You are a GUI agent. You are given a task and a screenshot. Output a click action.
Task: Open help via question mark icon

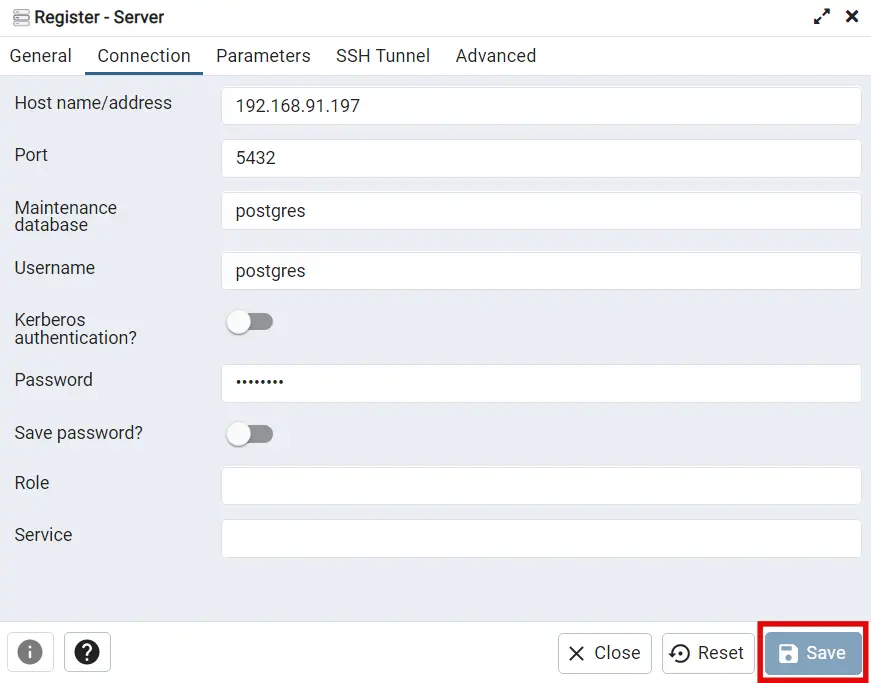pyautogui.click(x=87, y=652)
